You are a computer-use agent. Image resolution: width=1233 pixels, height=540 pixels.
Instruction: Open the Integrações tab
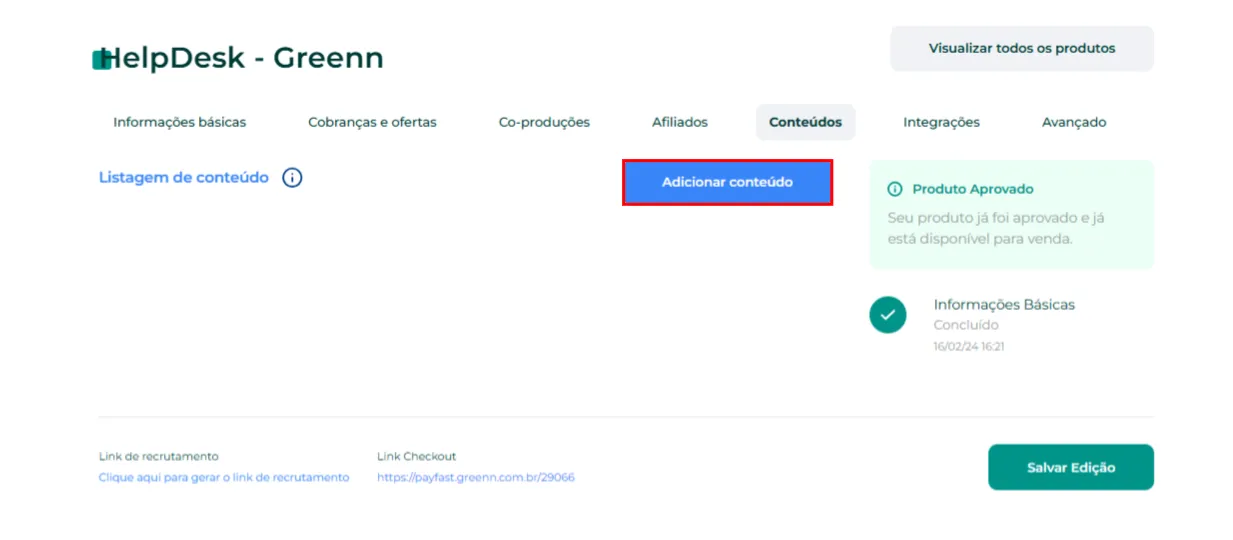[941, 122]
